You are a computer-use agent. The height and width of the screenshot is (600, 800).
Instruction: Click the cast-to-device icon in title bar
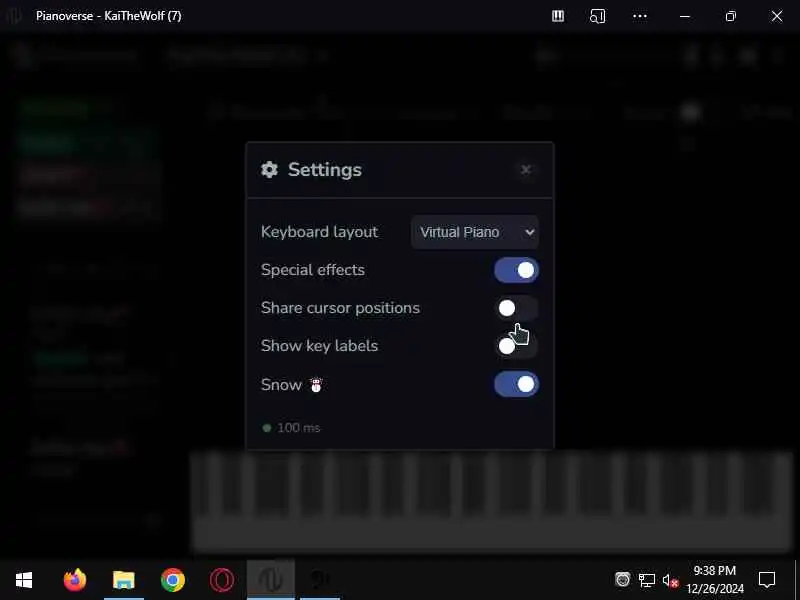(x=597, y=16)
